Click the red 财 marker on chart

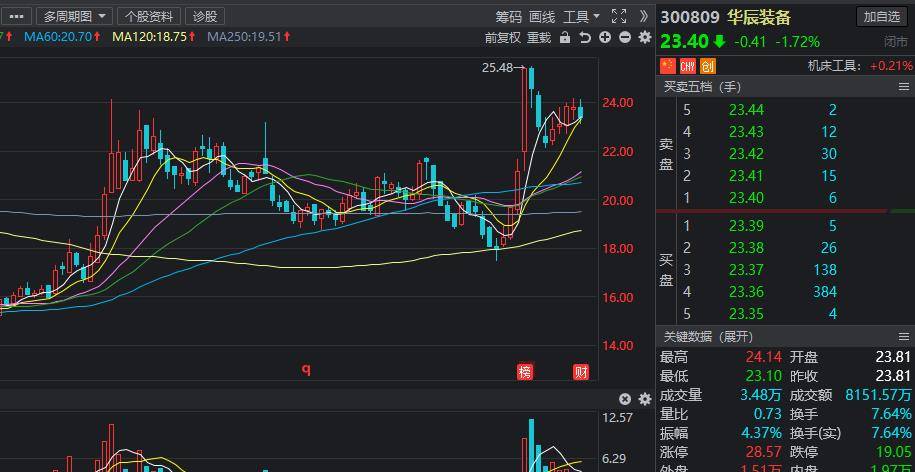(x=580, y=372)
